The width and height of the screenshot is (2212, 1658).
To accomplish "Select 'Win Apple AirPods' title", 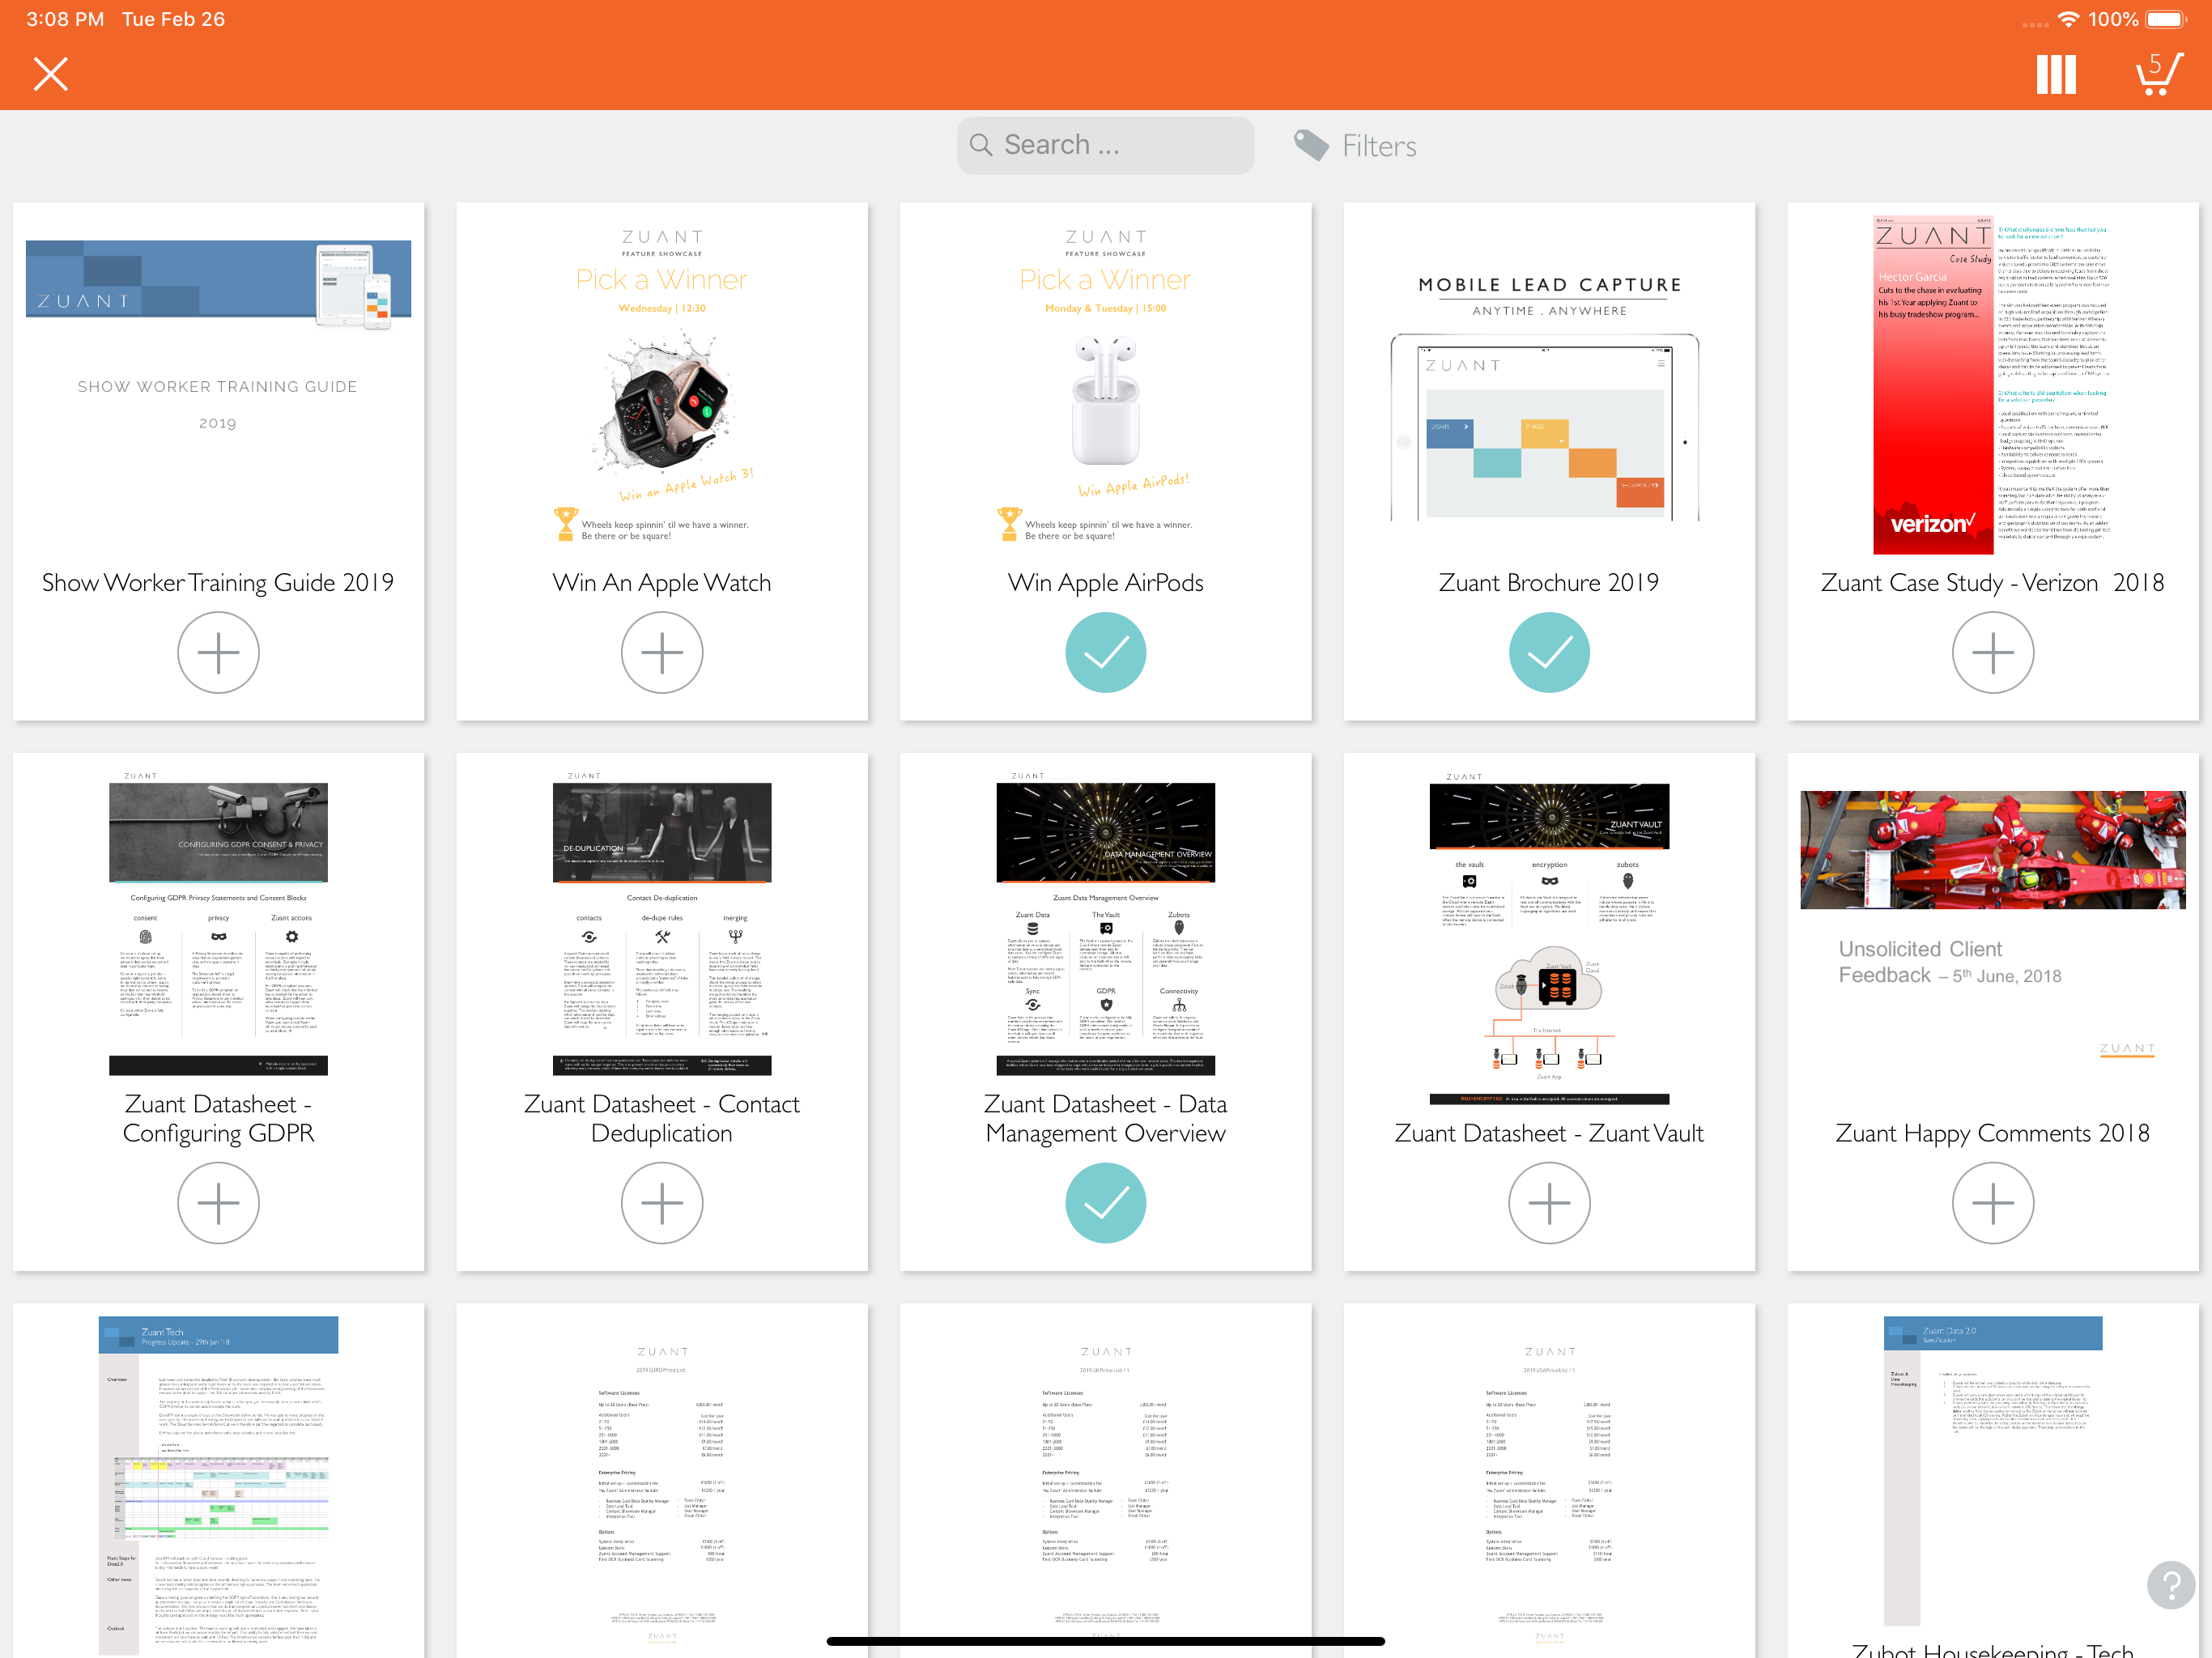I will point(1106,583).
